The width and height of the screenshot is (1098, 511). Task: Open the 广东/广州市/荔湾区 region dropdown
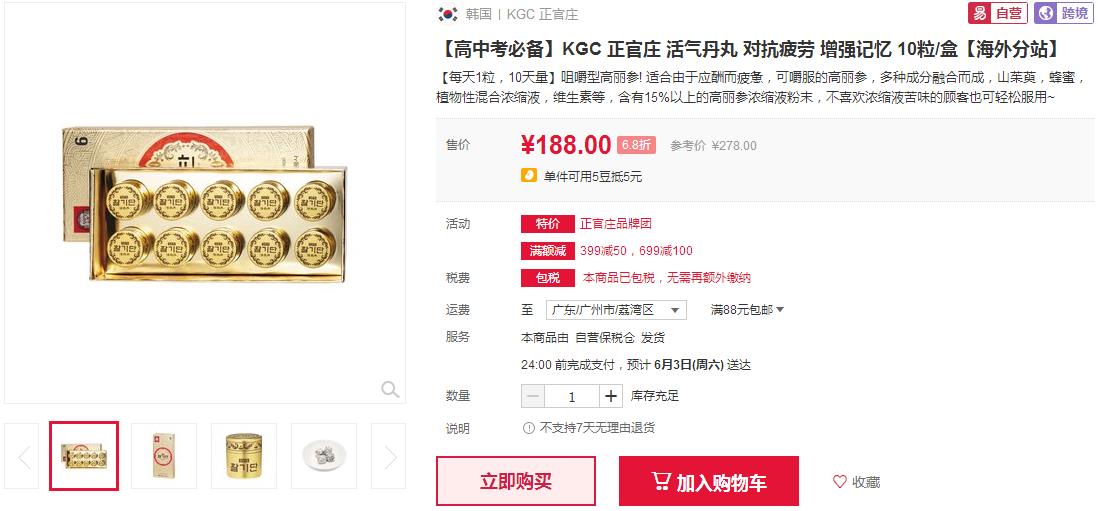point(616,309)
